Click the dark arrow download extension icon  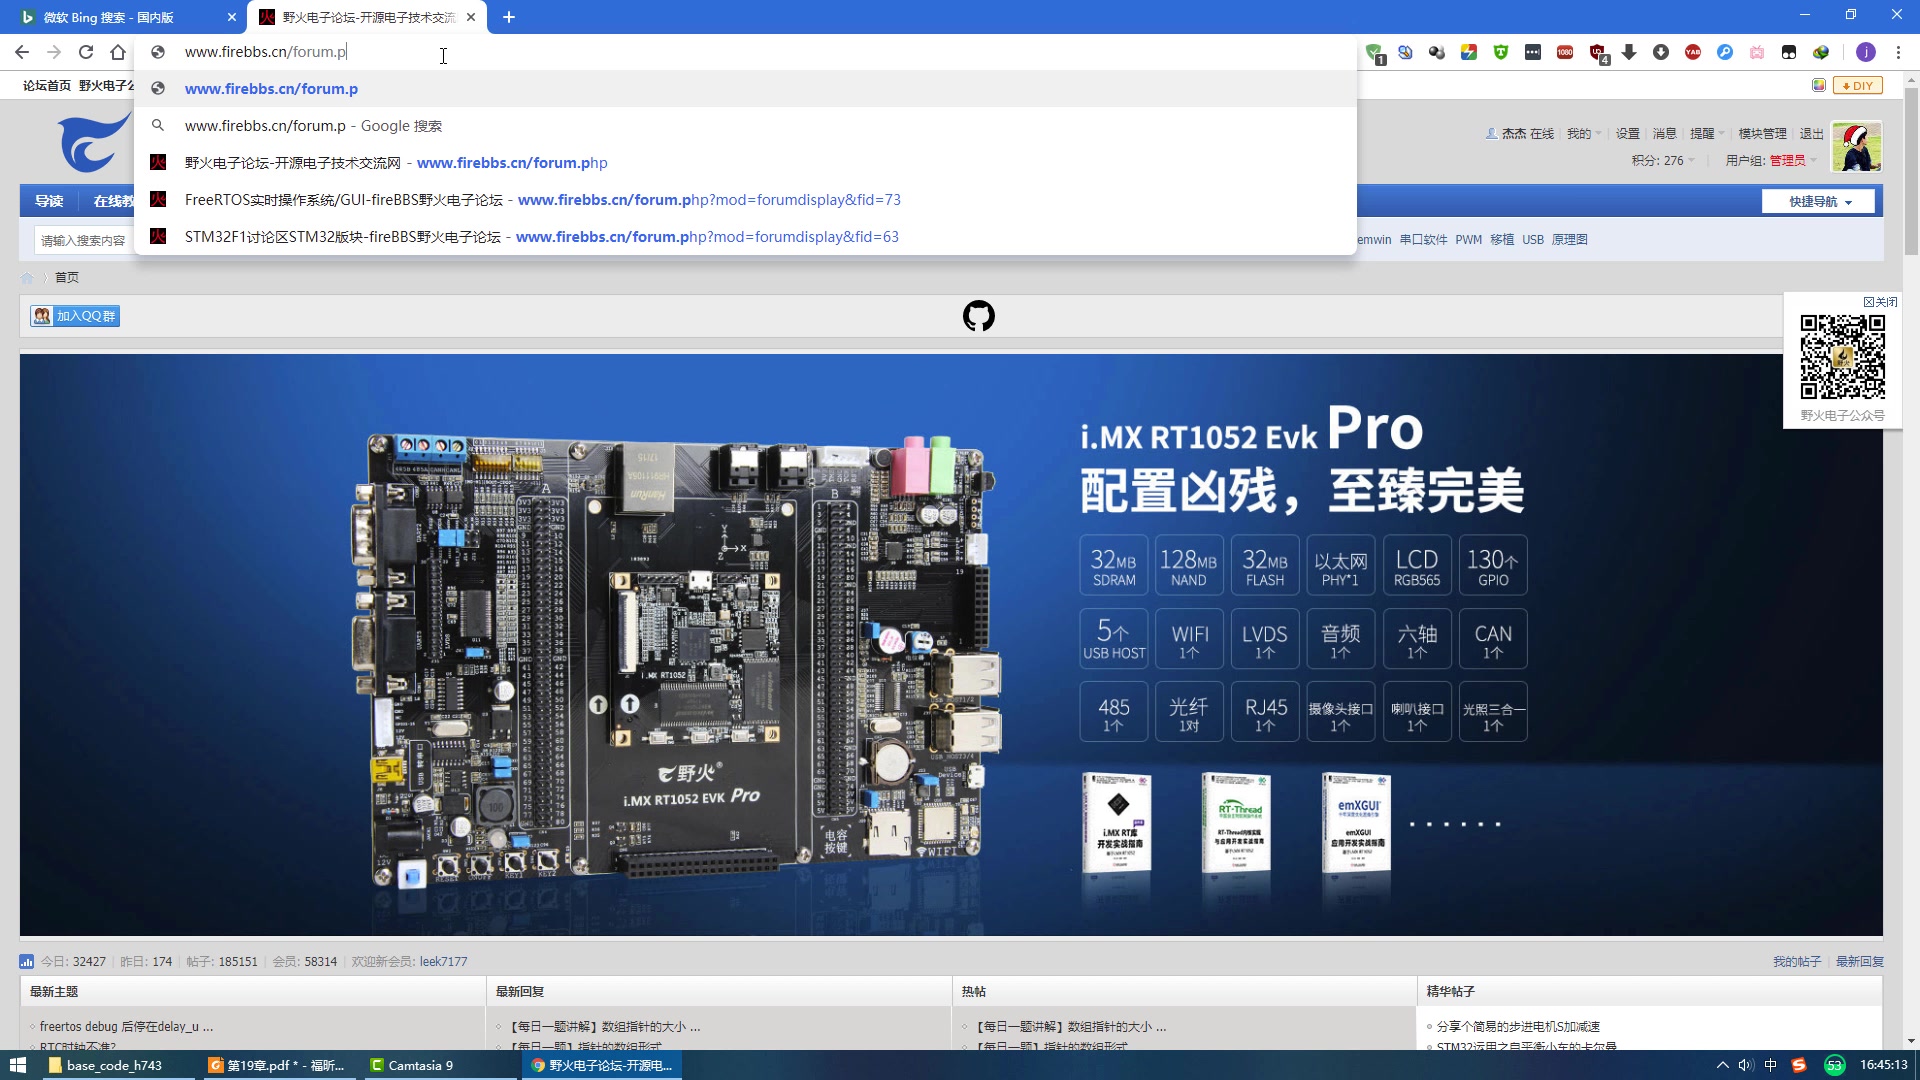(x=1629, y=52)
